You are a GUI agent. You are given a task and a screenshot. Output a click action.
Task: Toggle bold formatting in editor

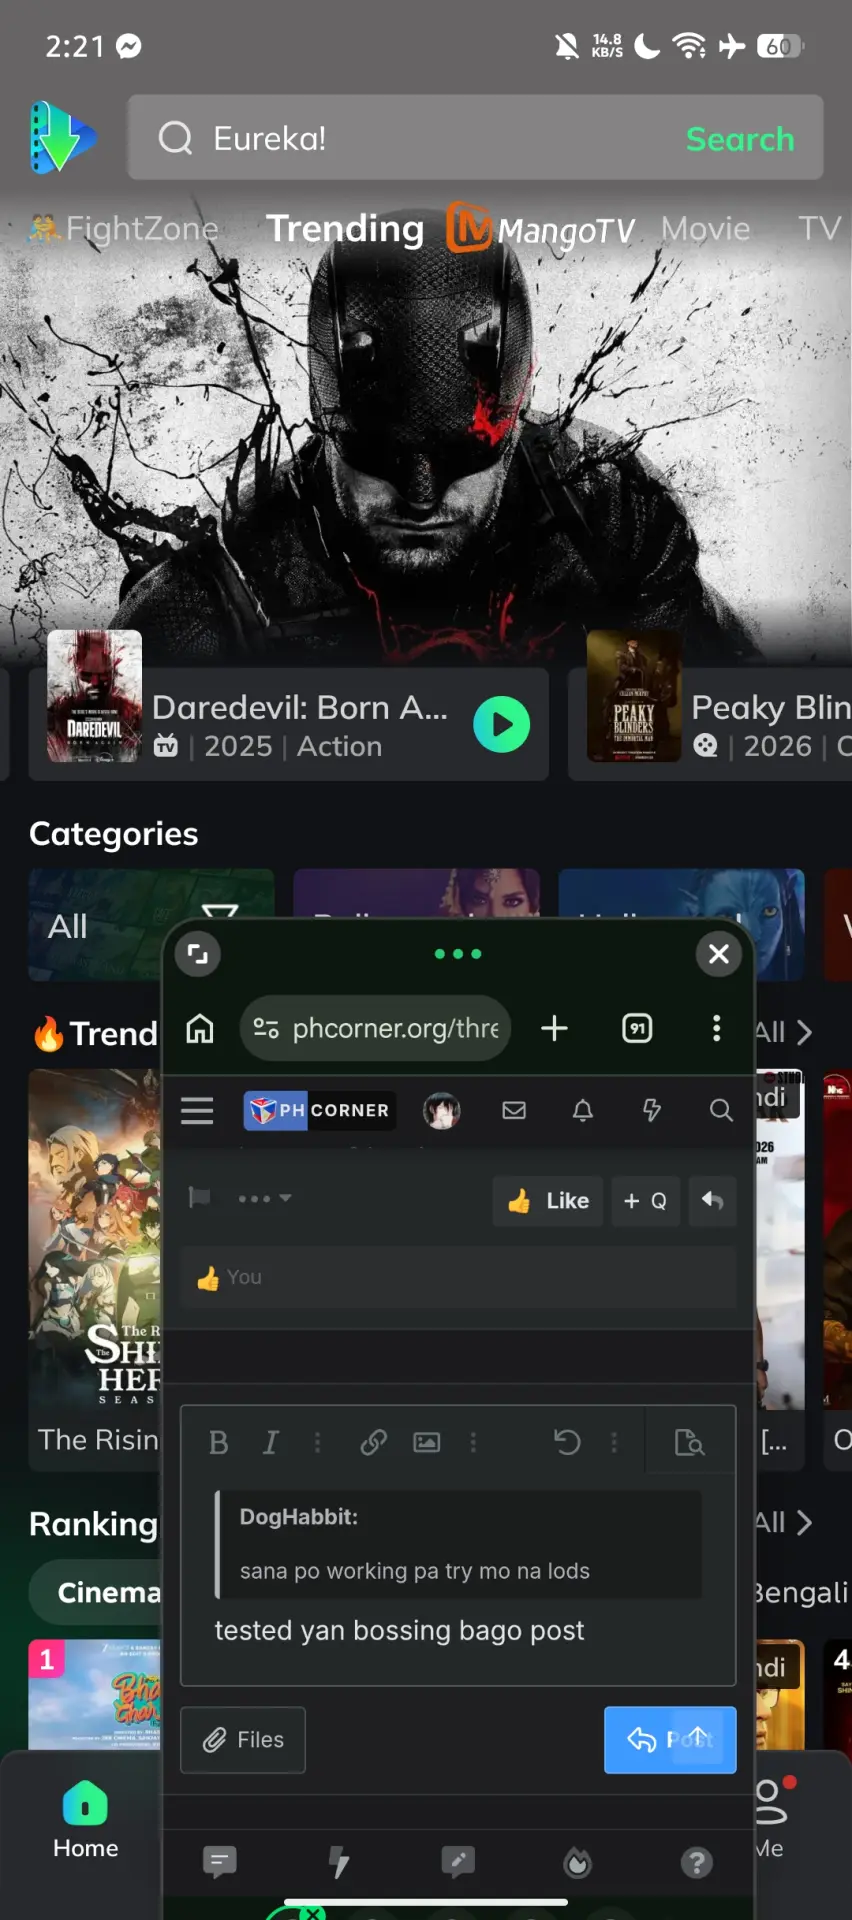coord(218,1442)
